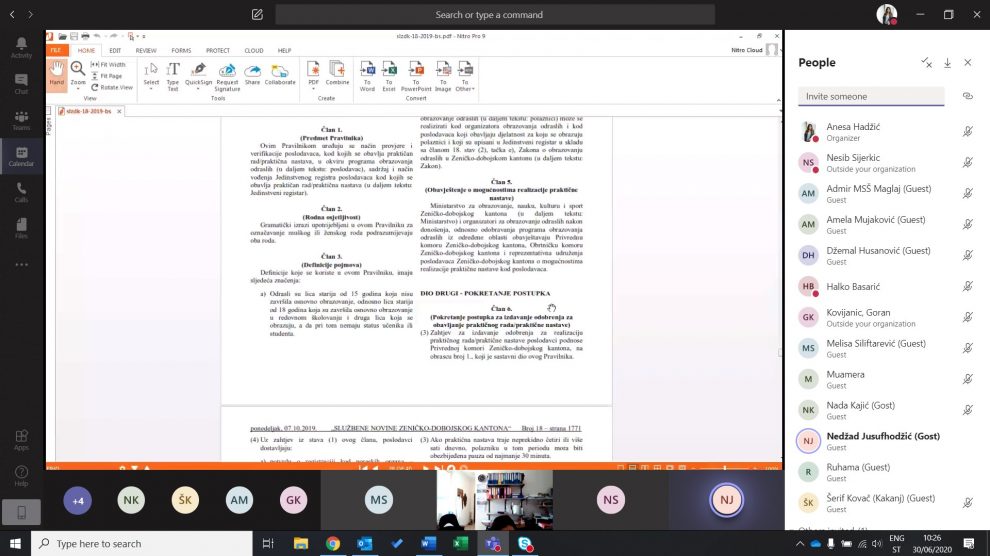This screenshot has width=990, height=556.
Task: Convert PDF with To Word icon
Action: click(367, 74)
